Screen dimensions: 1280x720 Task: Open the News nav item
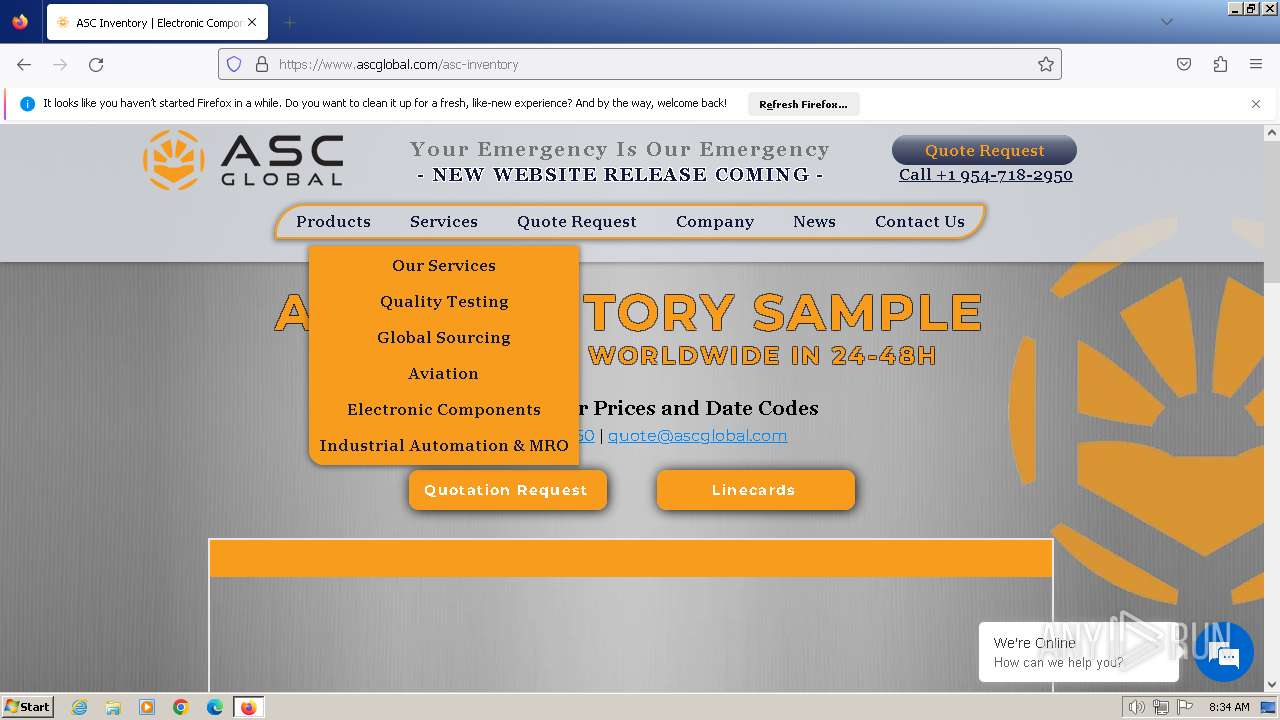click(814, 222)
